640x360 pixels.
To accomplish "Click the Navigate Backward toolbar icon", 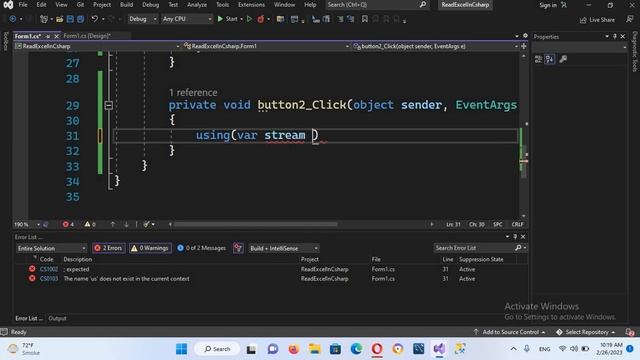I will pos(13,19).
